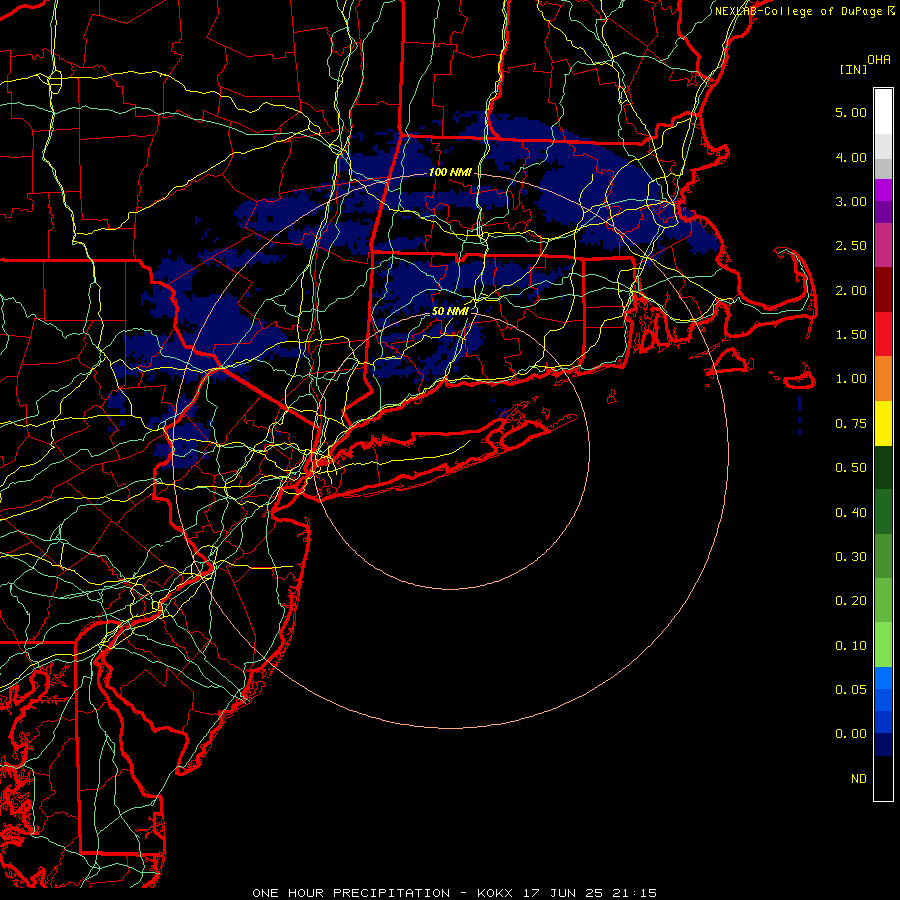Click the 0.00 legend value
The height and width of the screenshot is (900, 900).
tap(851, 734)
